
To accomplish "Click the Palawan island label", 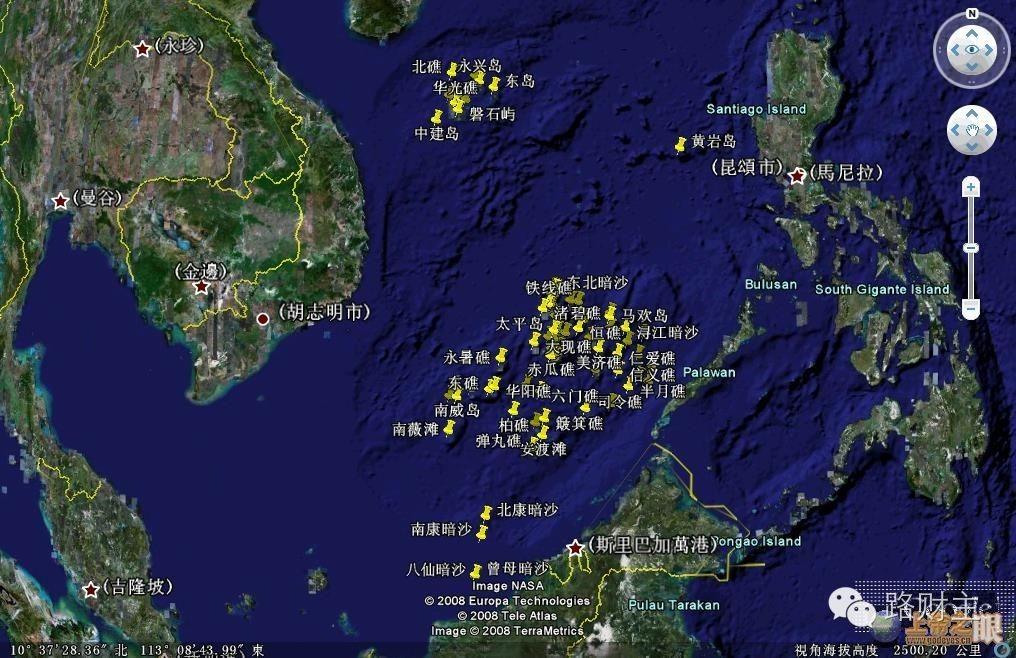I will tap(710, 373).
